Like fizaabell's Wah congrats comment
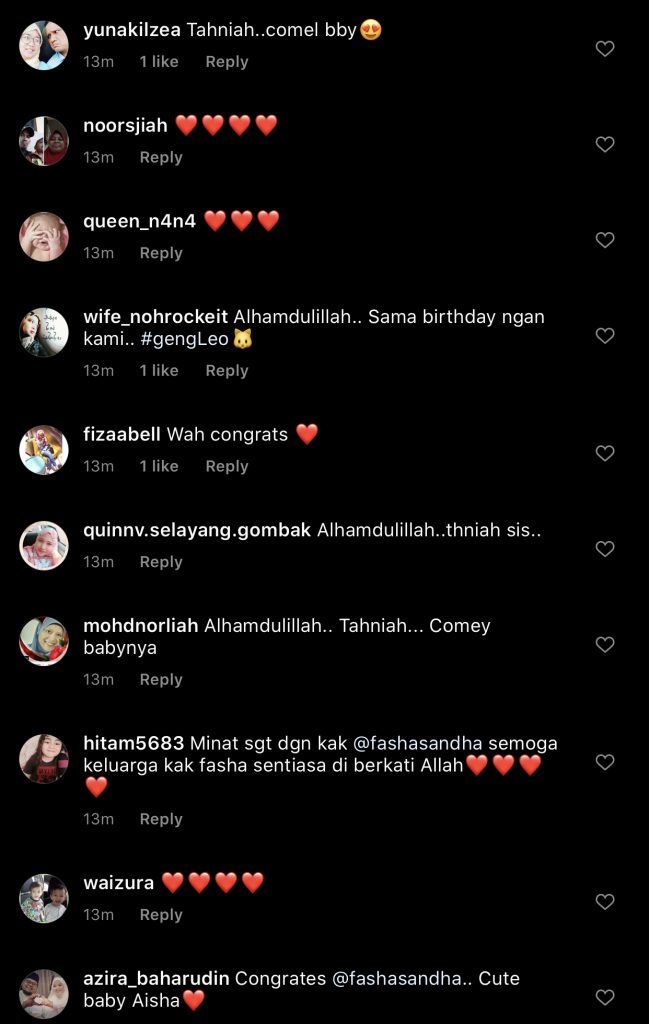Screen dimensions: 649x1024 point(605,453)
